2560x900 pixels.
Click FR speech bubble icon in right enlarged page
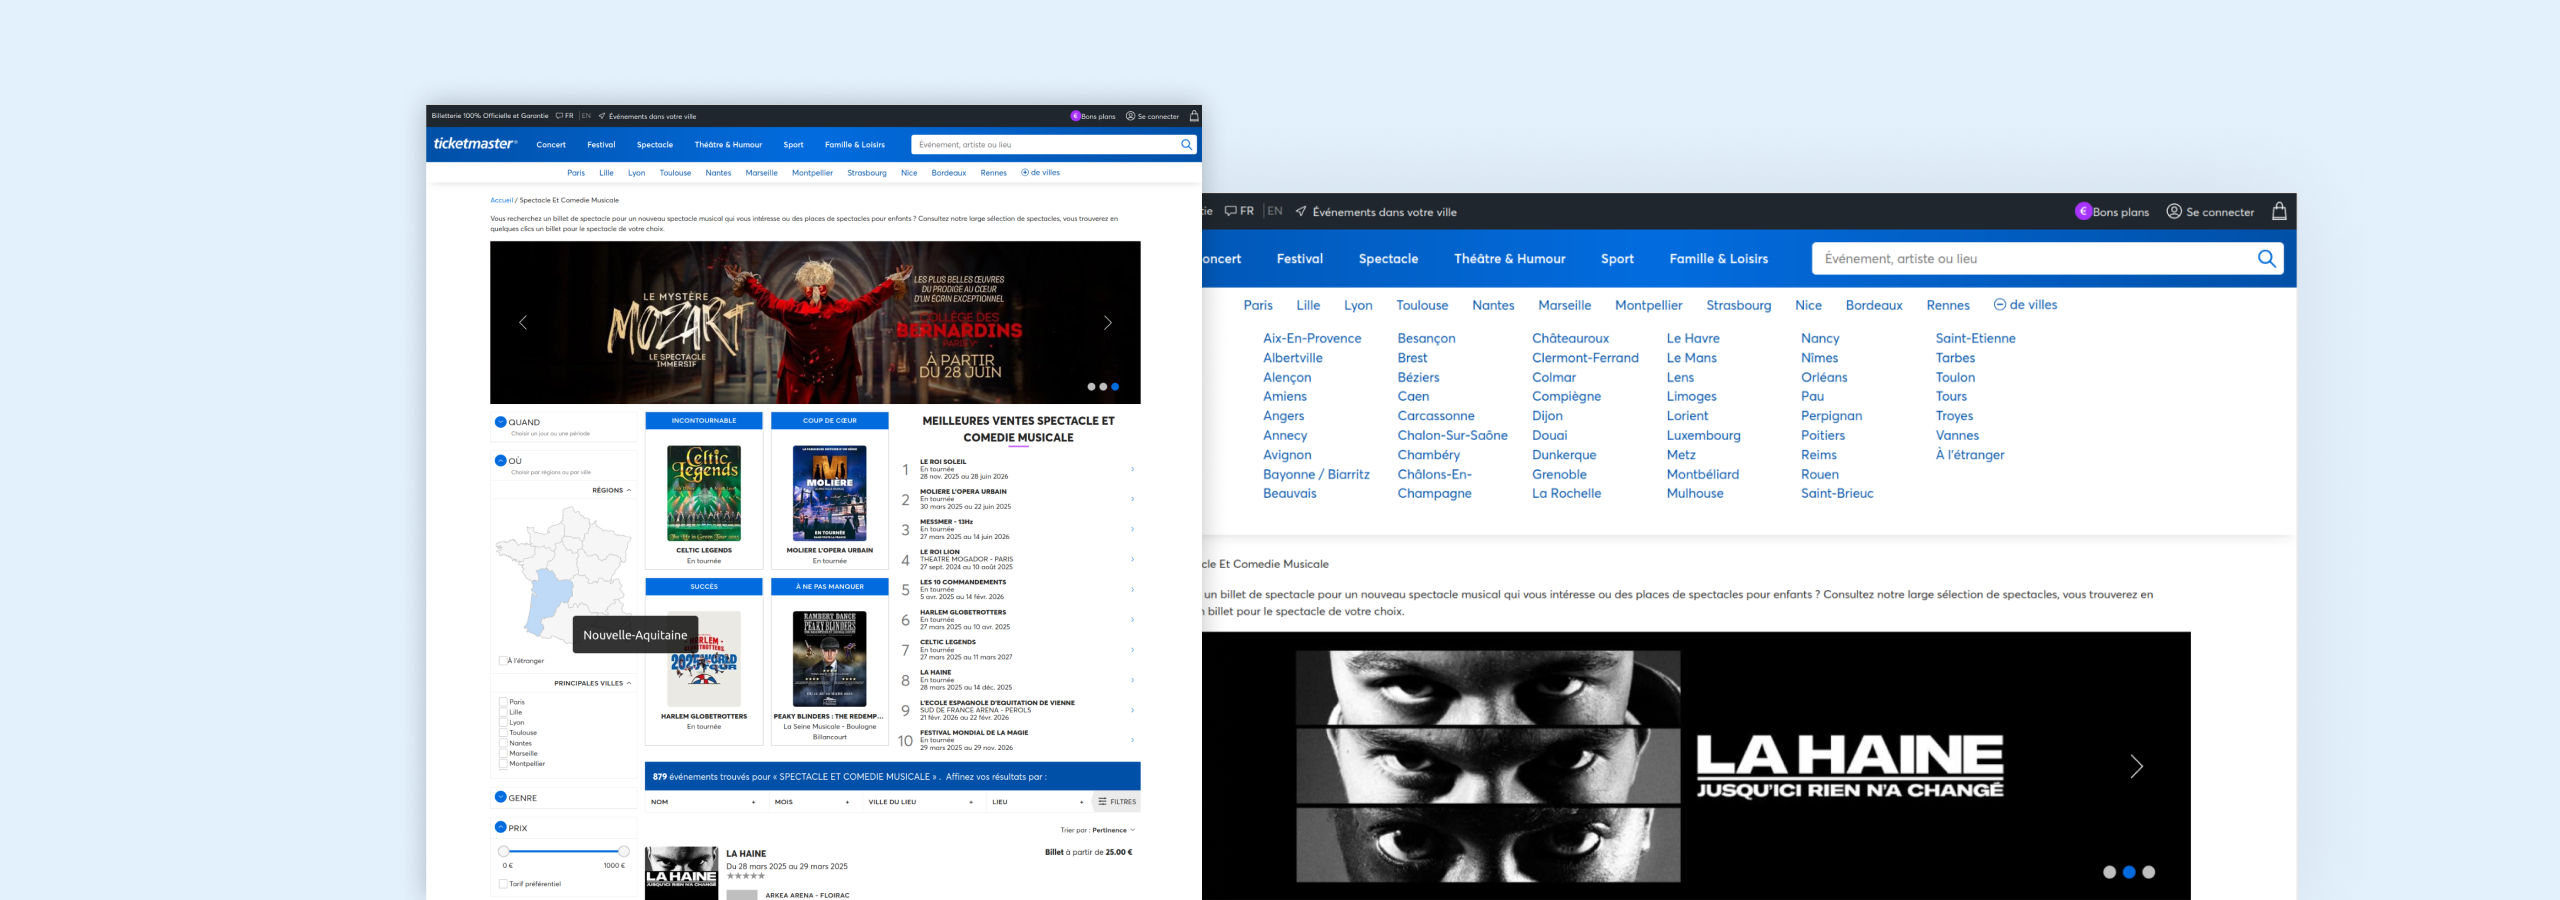click(x=1231, y=211)
